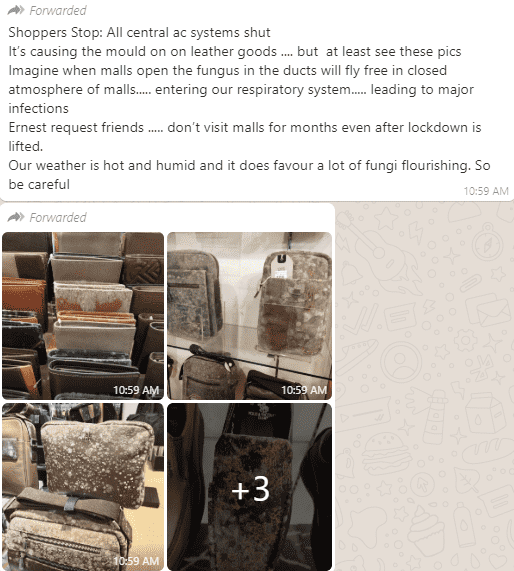
Task: Open the '+3' more photos tile
Action: [x=250, y=487]
